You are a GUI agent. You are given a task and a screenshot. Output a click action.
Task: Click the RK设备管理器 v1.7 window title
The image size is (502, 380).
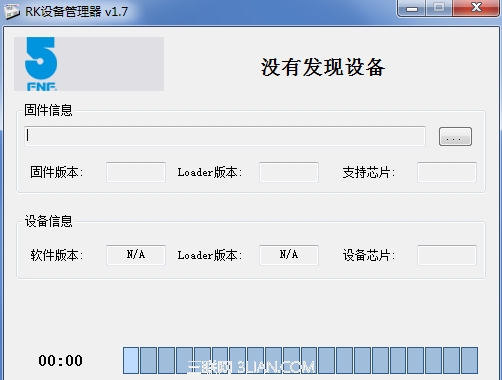(x=77, y=12)
